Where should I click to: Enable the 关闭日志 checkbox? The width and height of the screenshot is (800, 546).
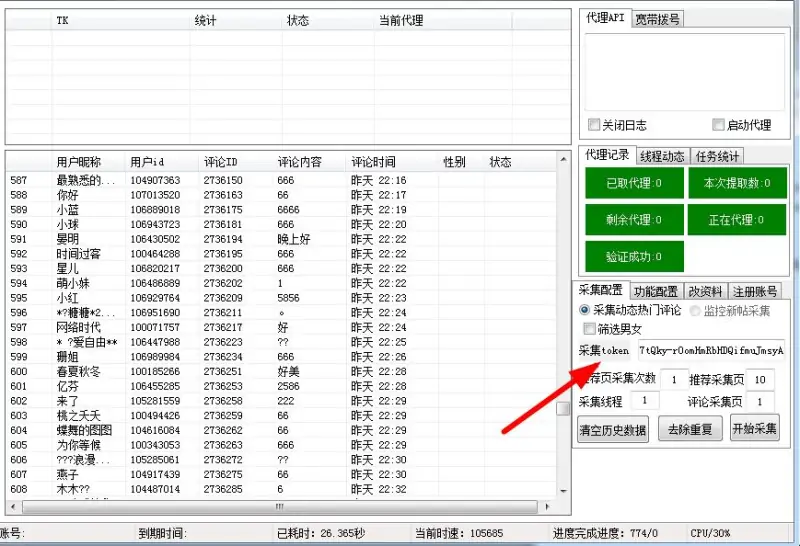click(594, 125)
